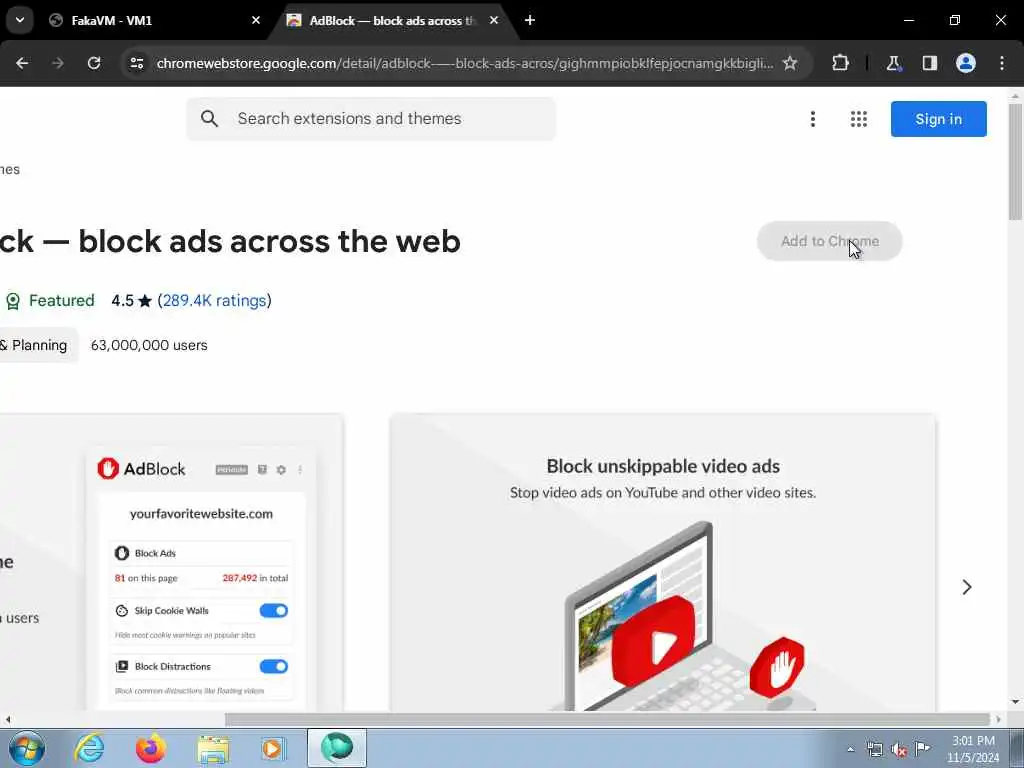
Task: Open the AdBlock popup preview slide
Action: 171,562
